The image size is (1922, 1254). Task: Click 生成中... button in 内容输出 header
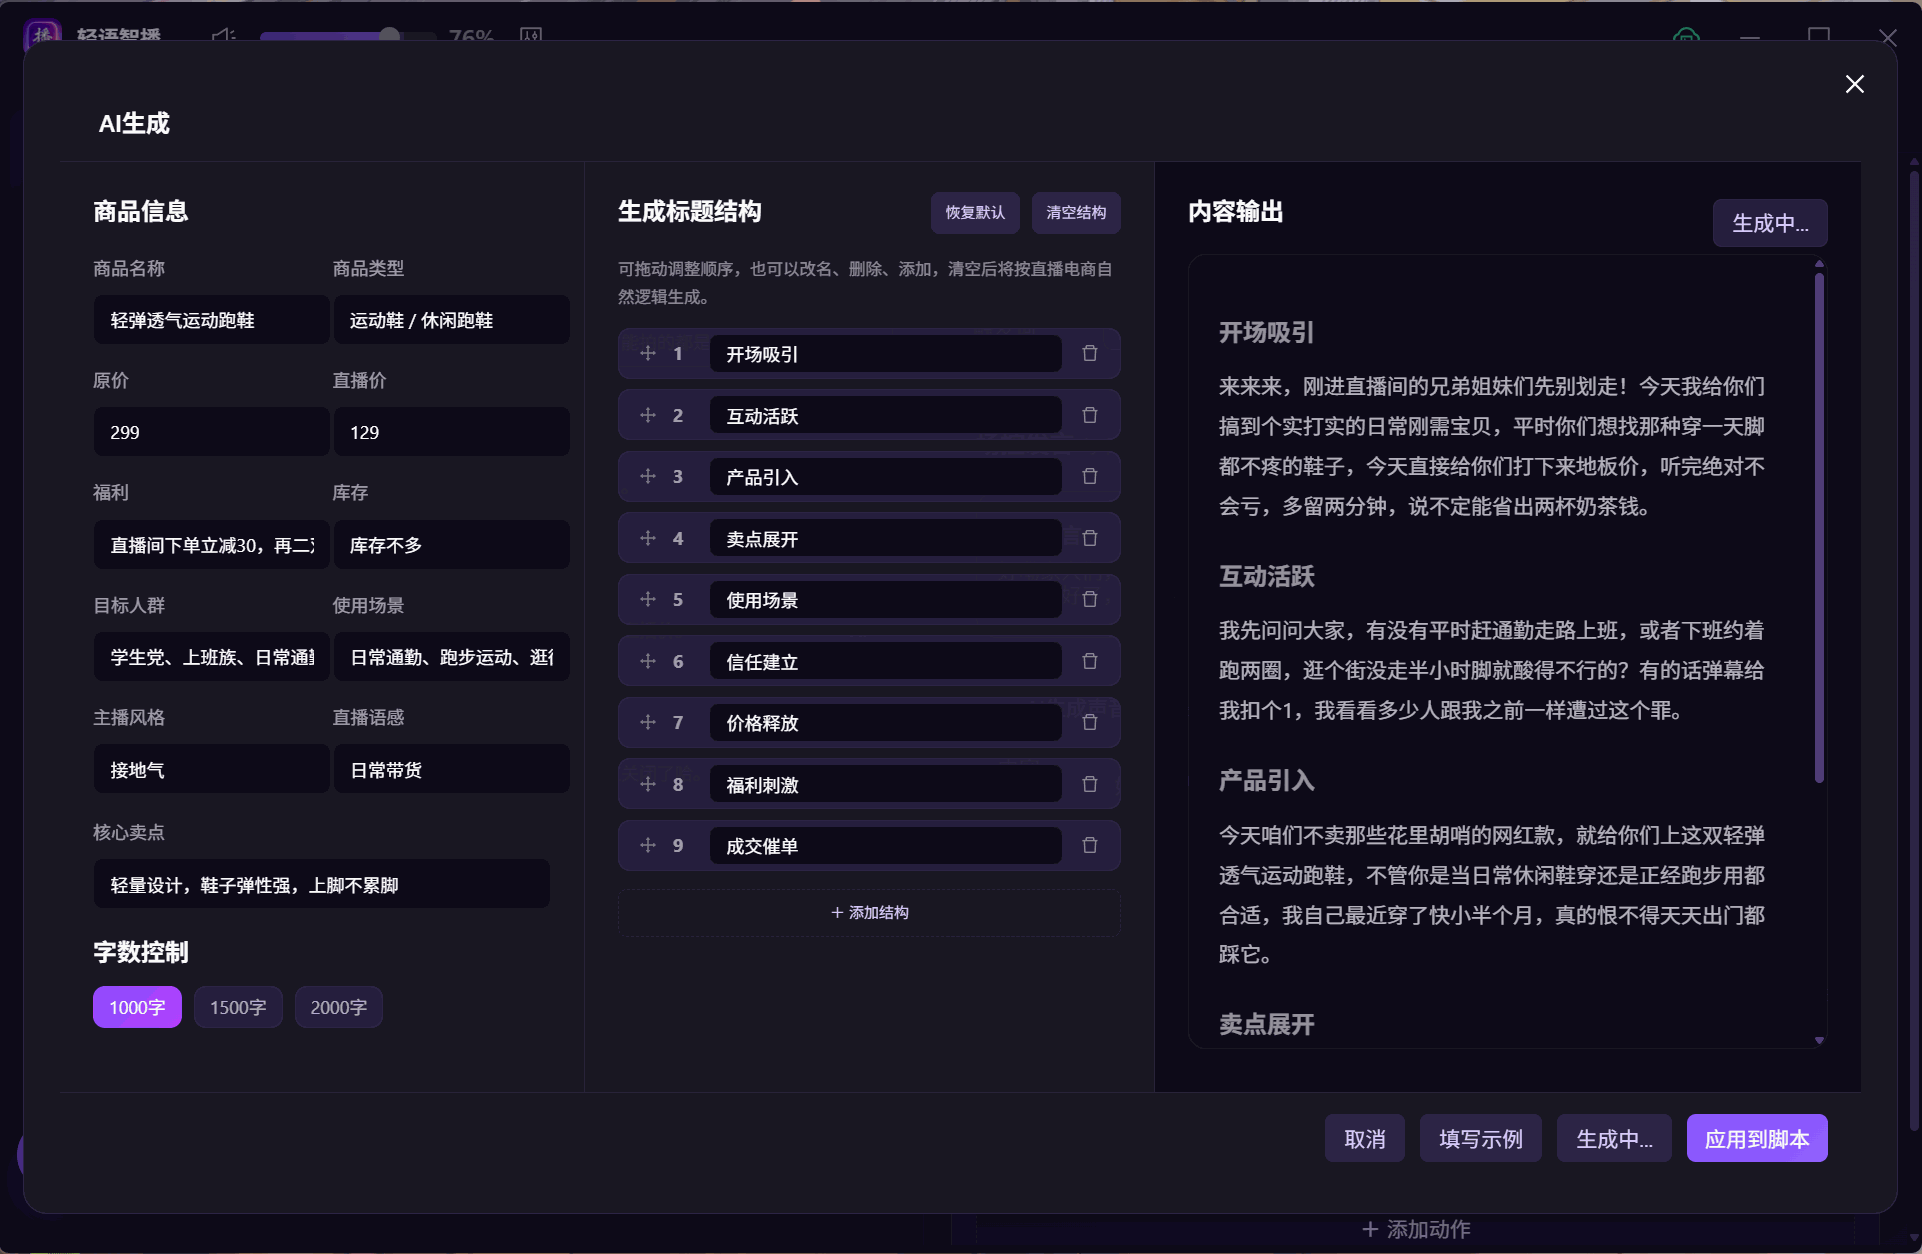pyautogui.click(x=1770, y=223)
